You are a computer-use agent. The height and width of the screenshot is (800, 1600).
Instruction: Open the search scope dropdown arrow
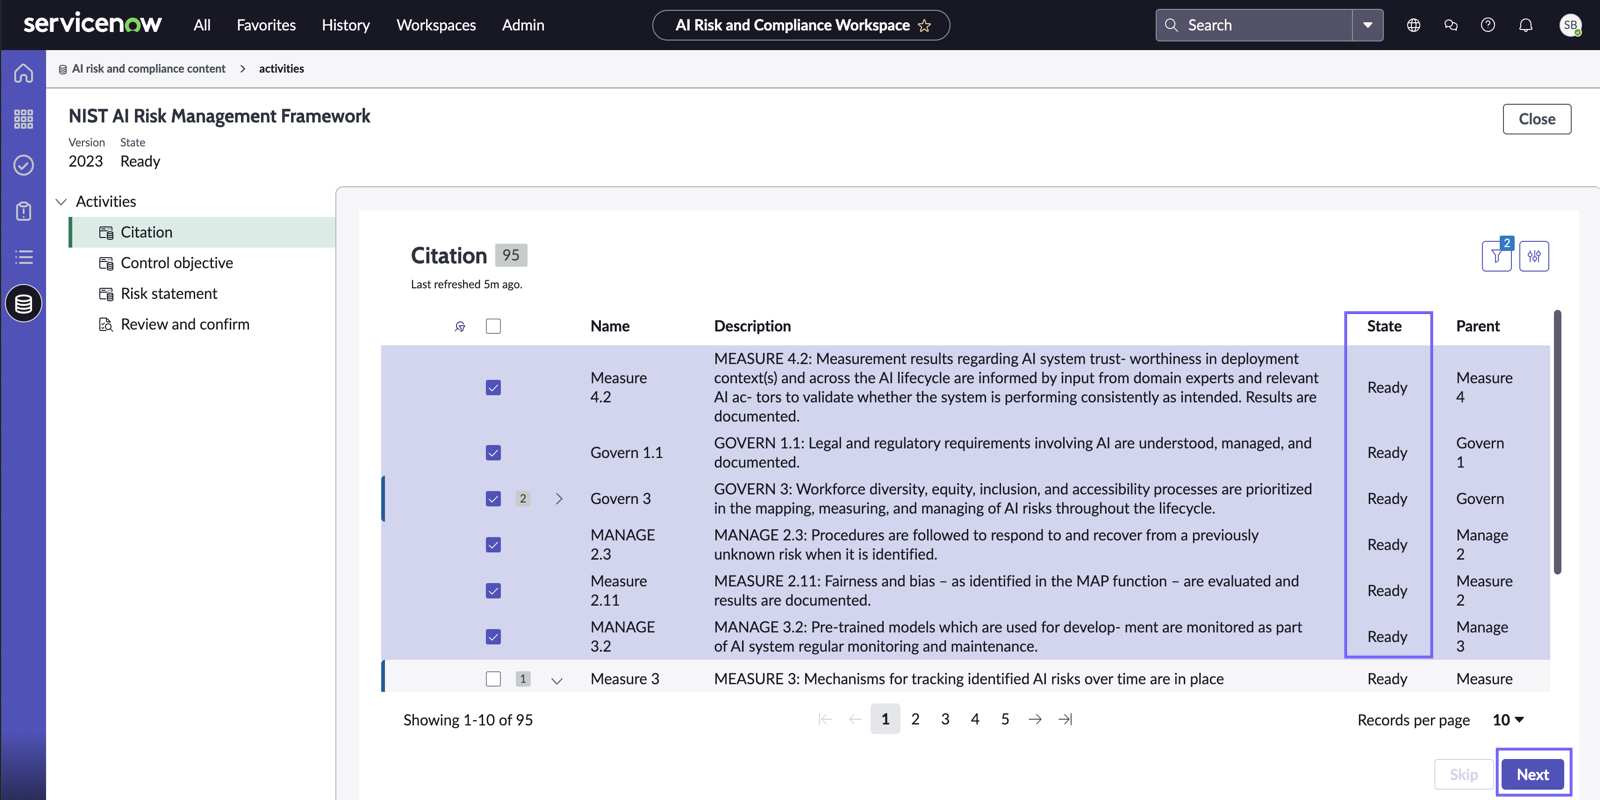pos(1368,25)
